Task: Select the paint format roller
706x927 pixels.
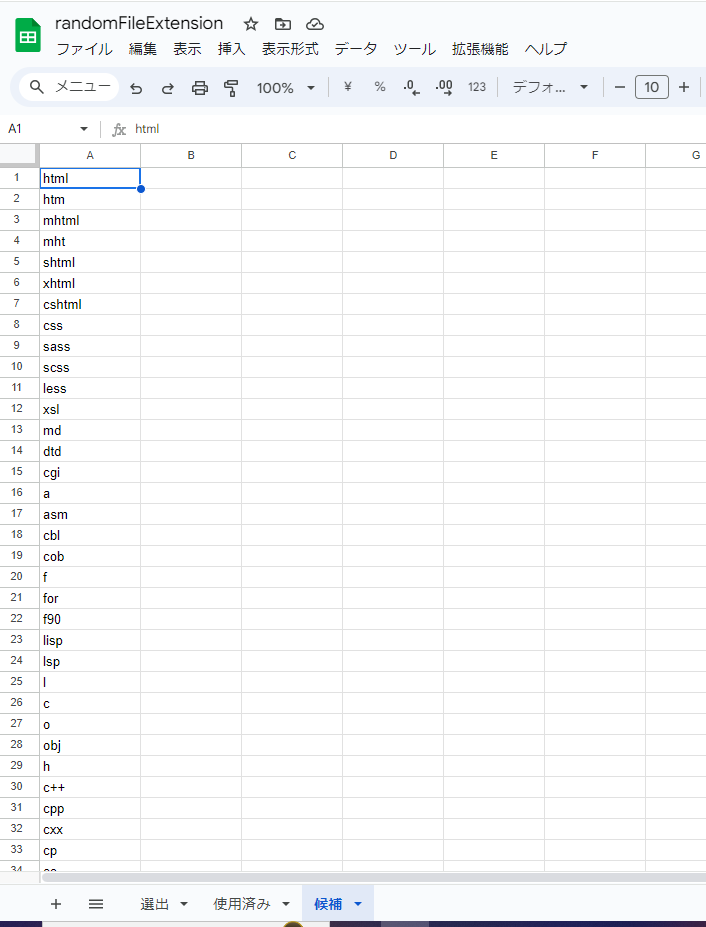Action: [231, 88]
